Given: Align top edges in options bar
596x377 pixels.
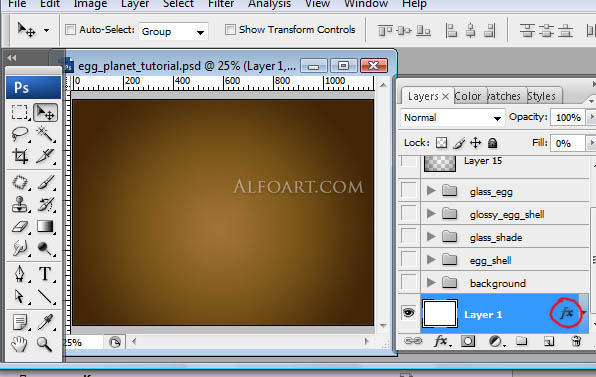Looking at the screenshot, I should click(x=385, y=30).
